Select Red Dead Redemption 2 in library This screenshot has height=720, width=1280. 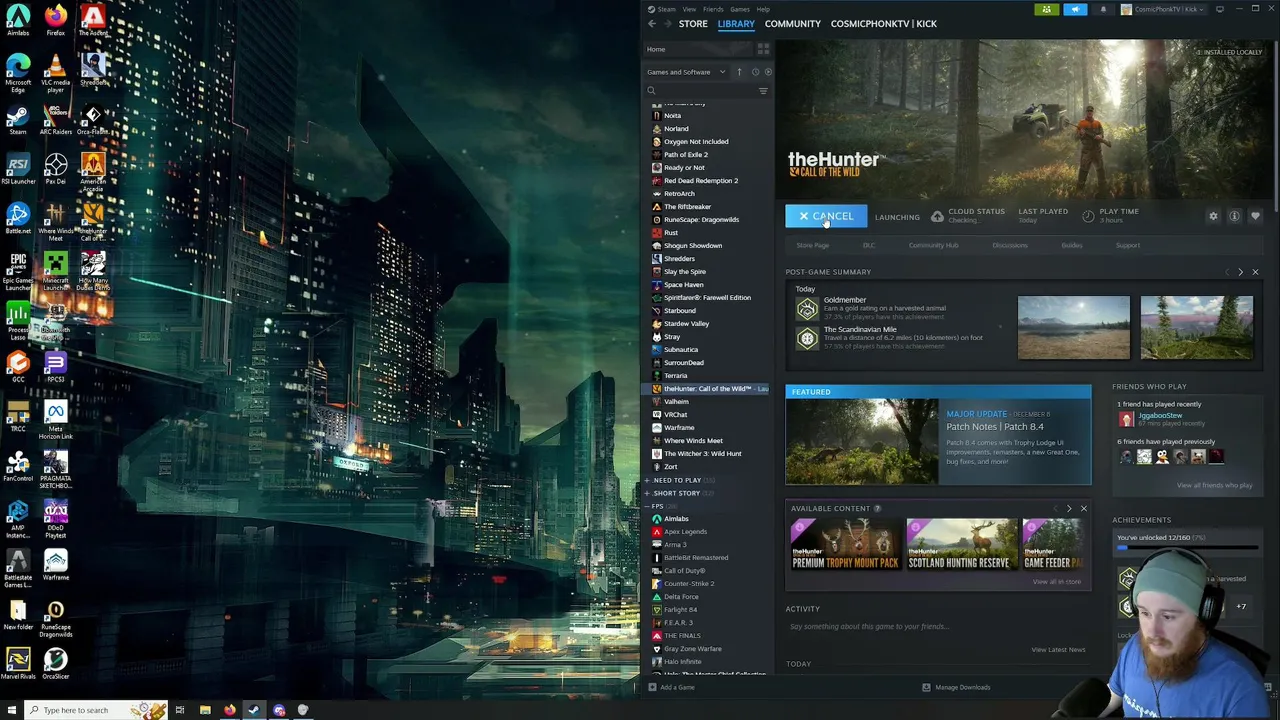point(701,181)
